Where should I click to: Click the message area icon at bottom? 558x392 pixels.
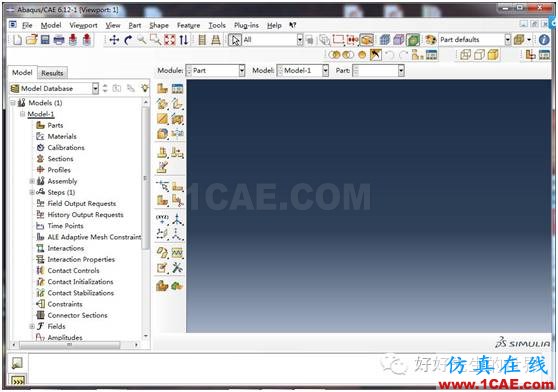17,363
